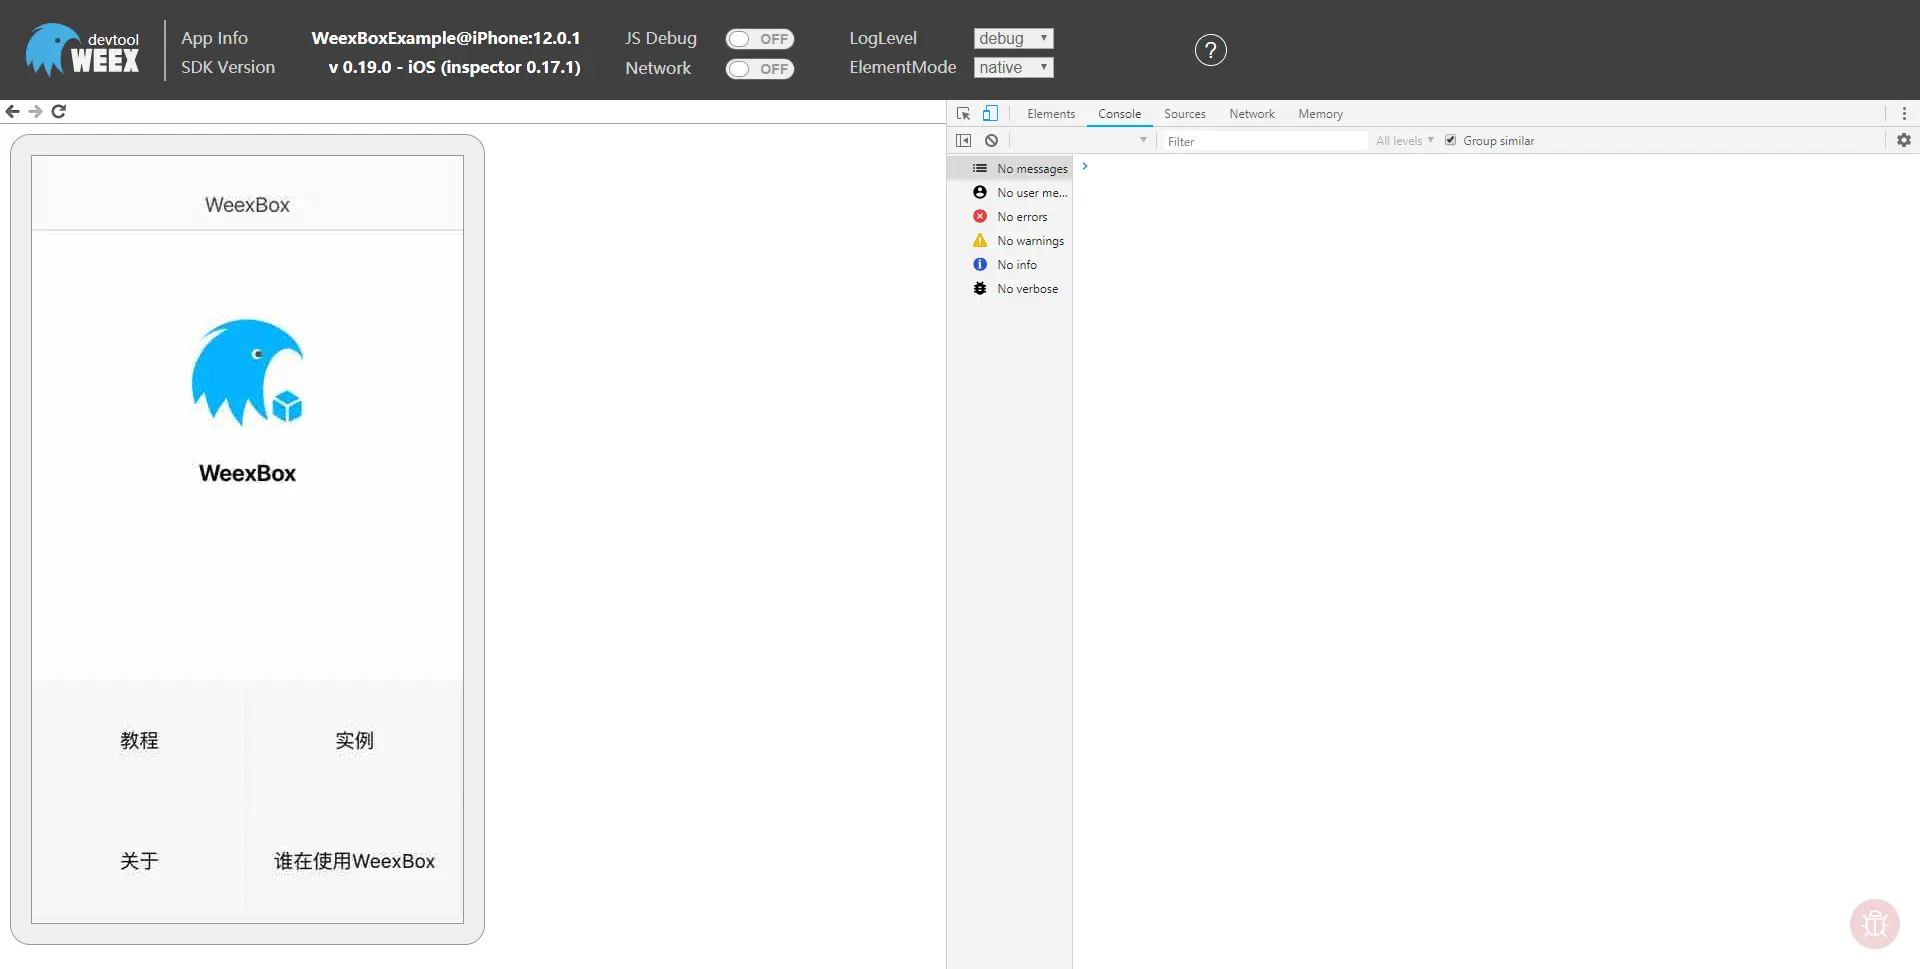
Task: Select the No verbose row
Action: [1010, 289]
